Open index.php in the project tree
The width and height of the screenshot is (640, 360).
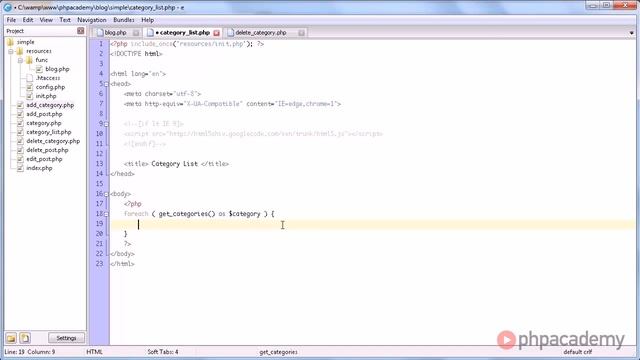(x=39, y=168)
